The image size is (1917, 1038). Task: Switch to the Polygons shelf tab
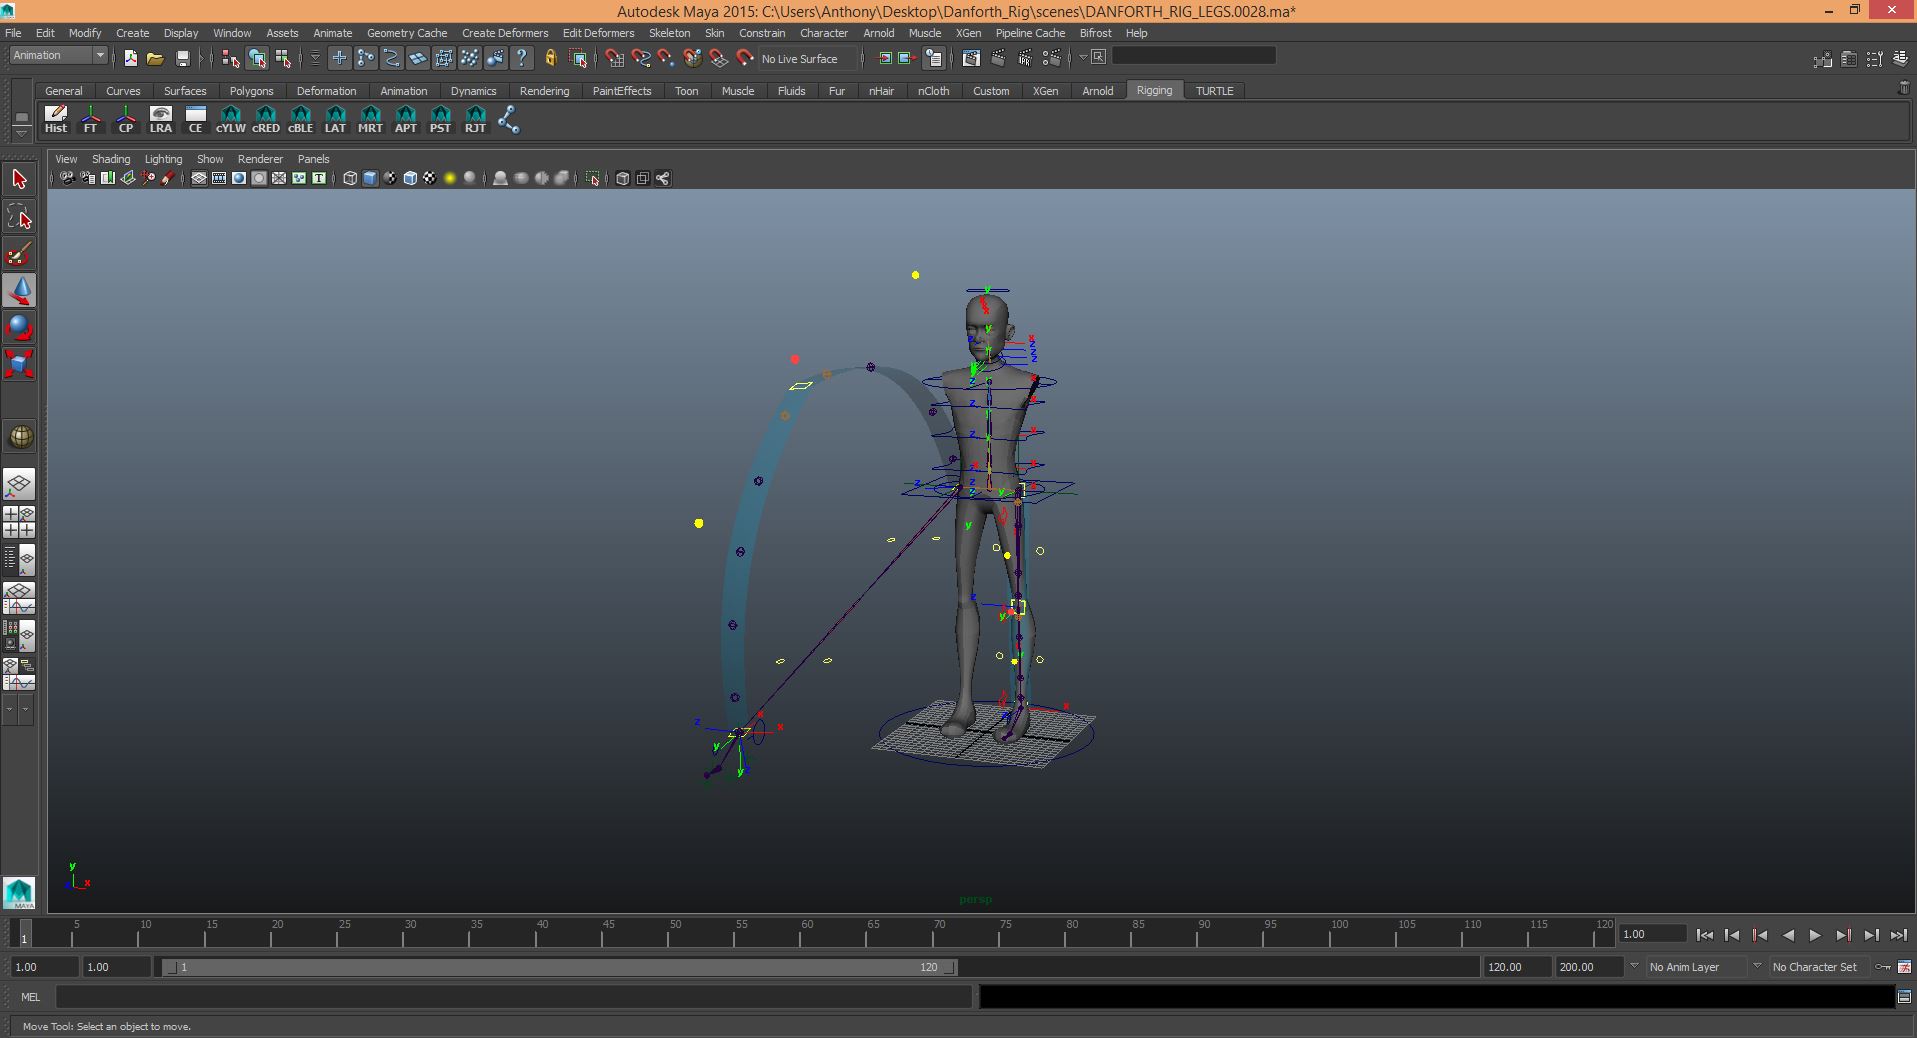coord(251,91)
